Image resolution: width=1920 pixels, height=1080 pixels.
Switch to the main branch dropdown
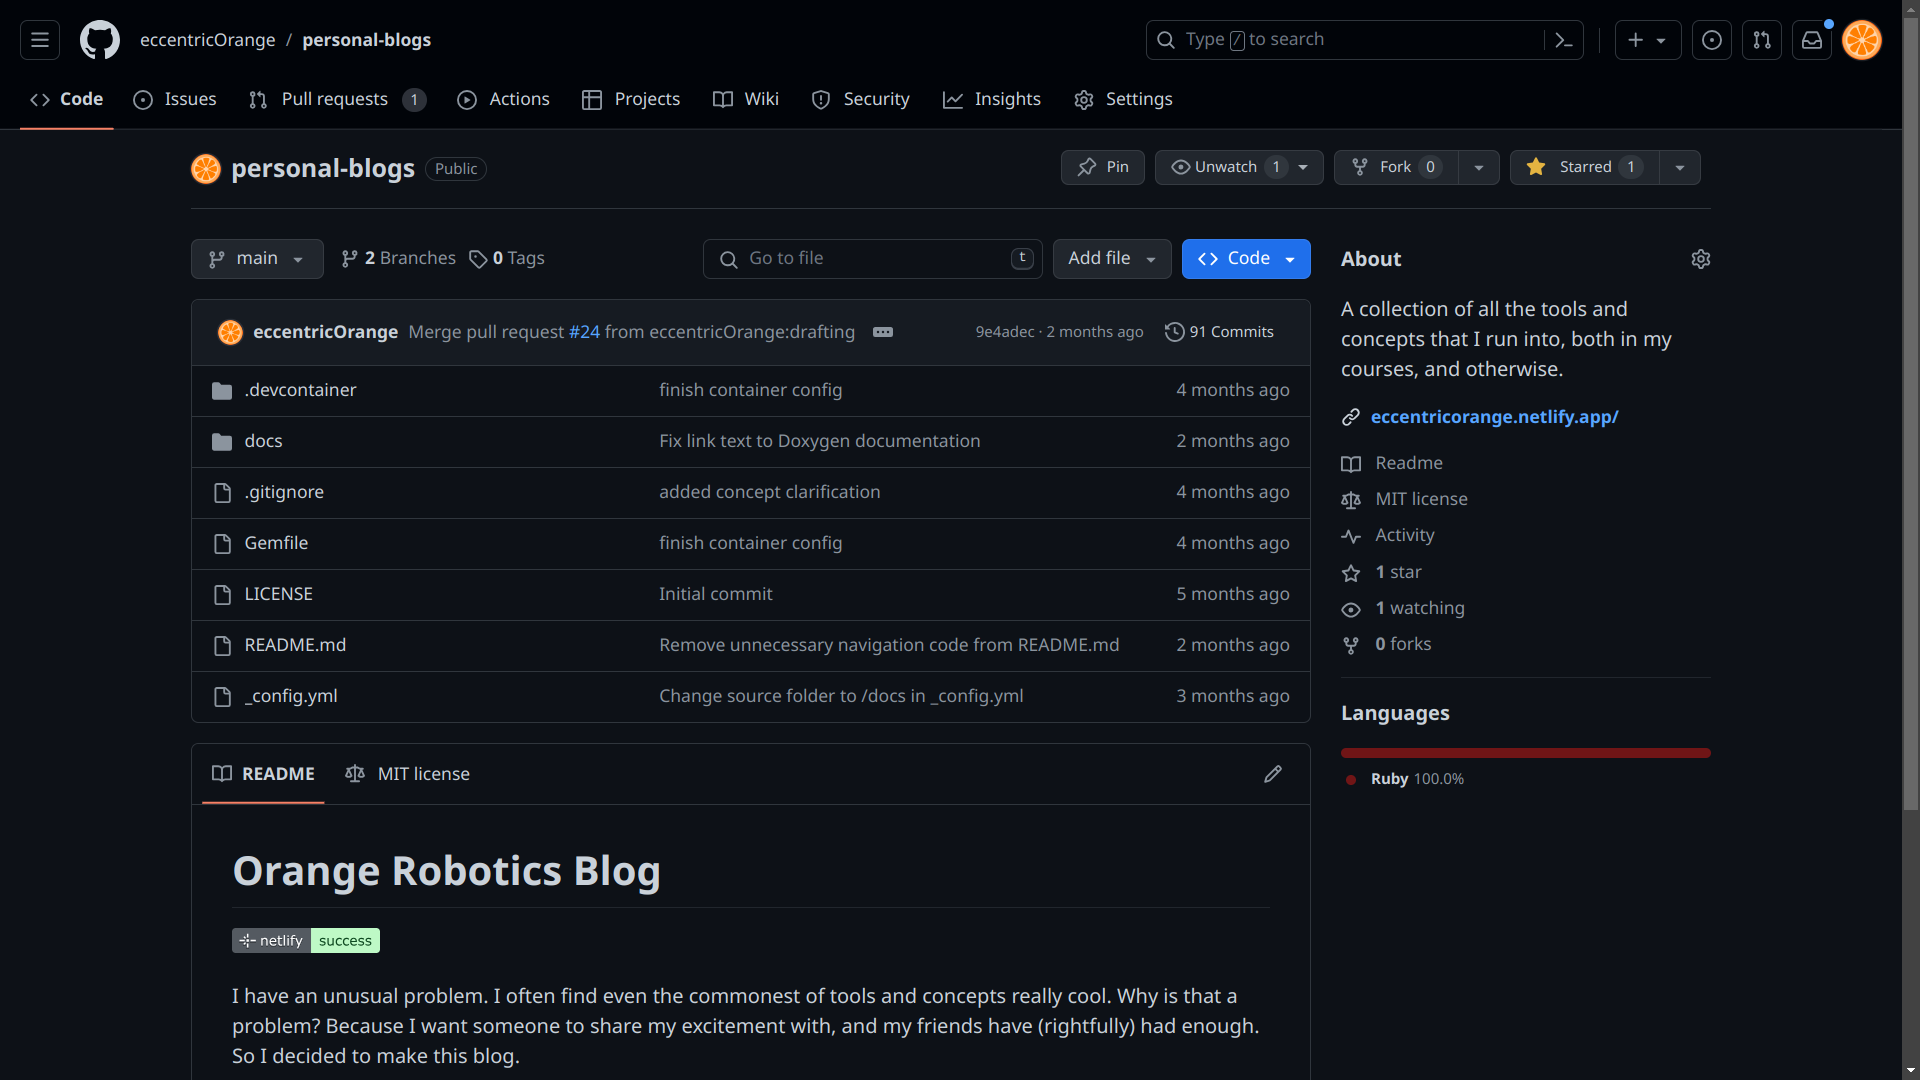pyautogui.click(x=257, y=258)
